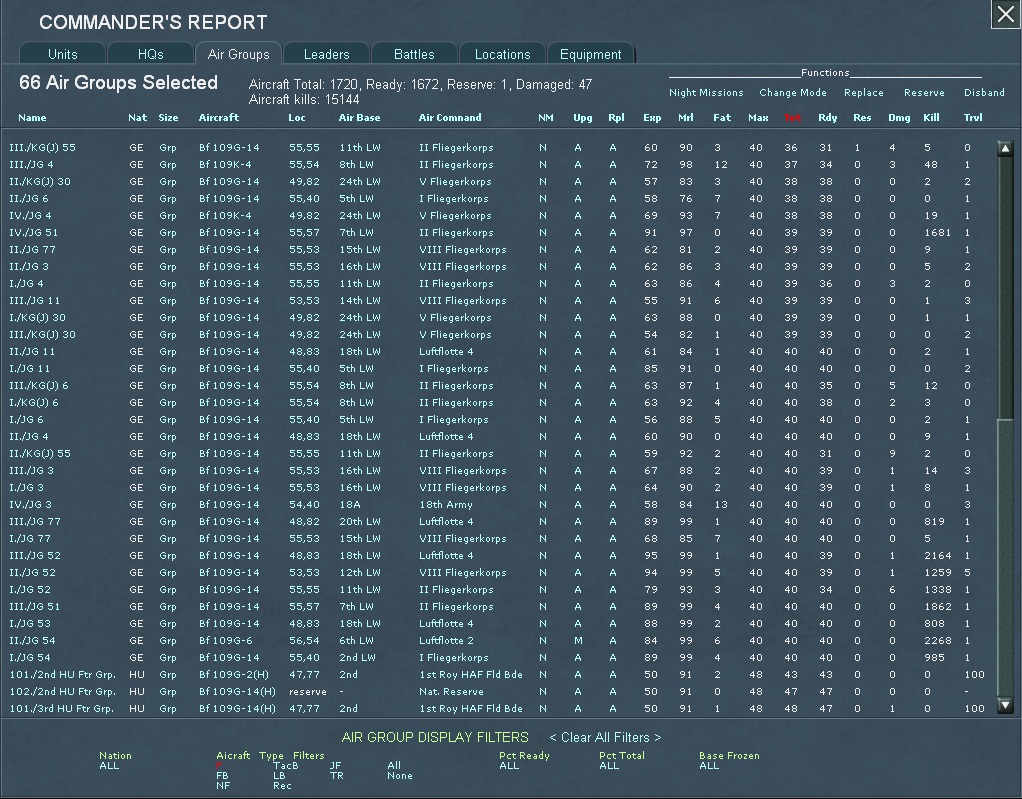Toggle the LB aircraft type filter
This screenshot has height=799, width=1022.
[x=279, y=776]
